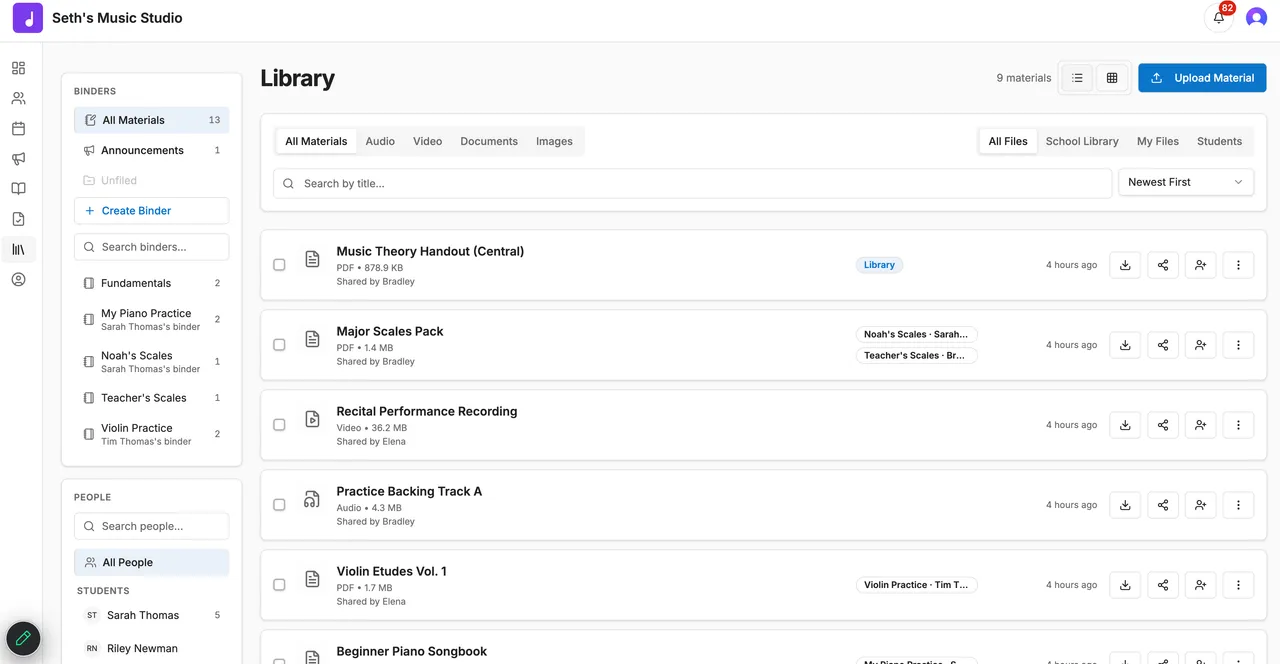The image size is (1280, 664).
Task: Select the Audio filter tab
Action: click(x=380, y=141)
